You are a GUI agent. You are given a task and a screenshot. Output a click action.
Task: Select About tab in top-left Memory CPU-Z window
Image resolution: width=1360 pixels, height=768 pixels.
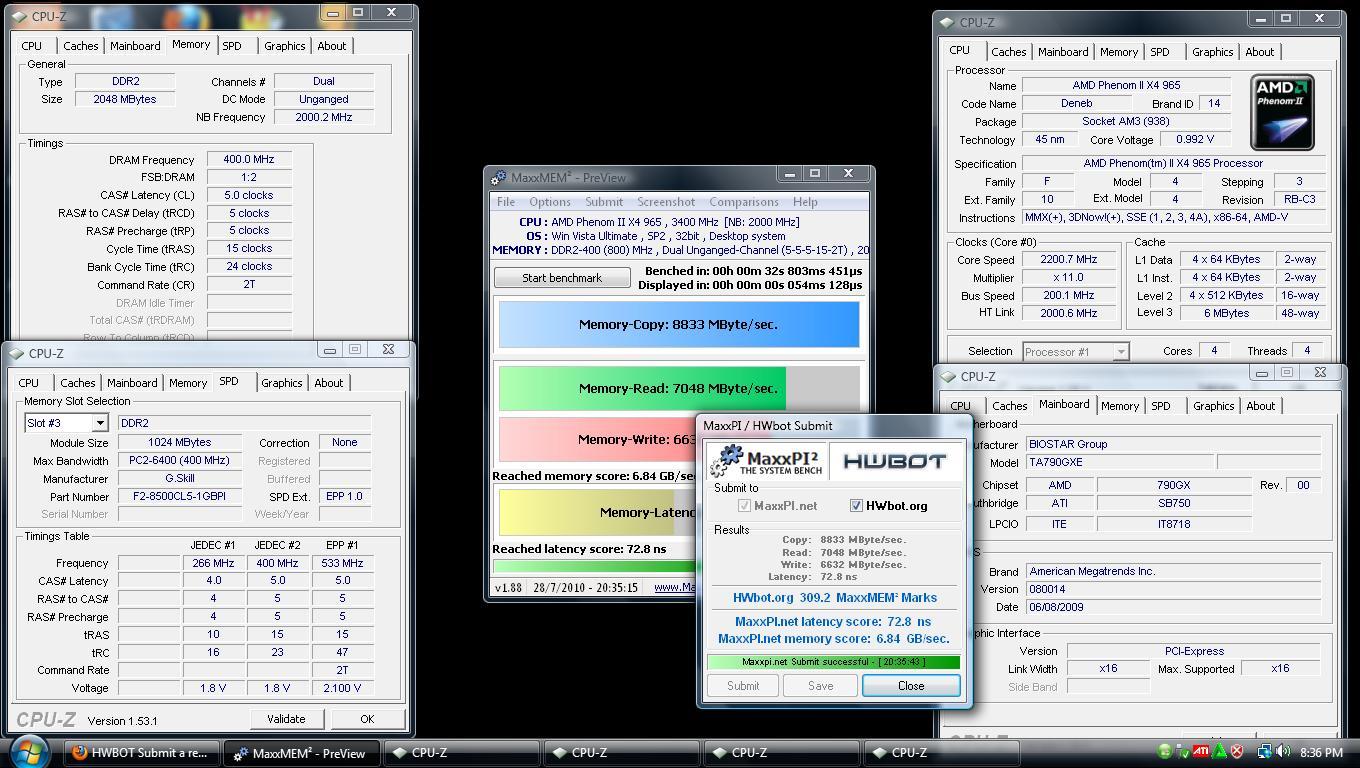331,46
